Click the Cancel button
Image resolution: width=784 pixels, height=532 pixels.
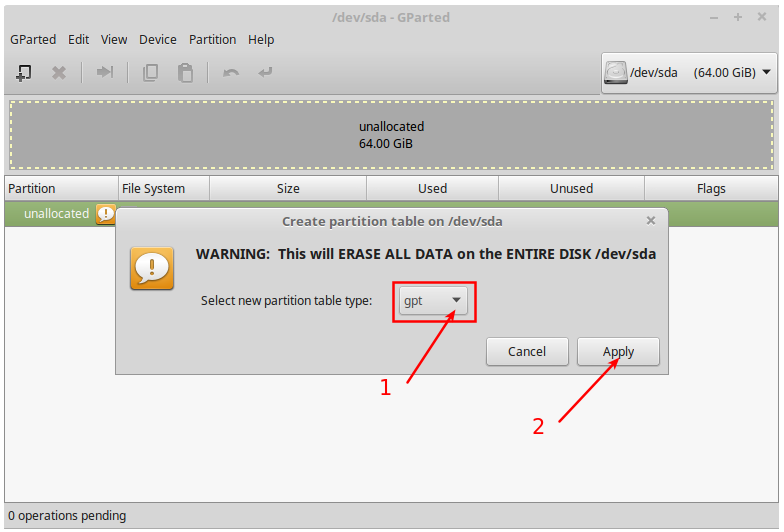(x=527, y=352)
